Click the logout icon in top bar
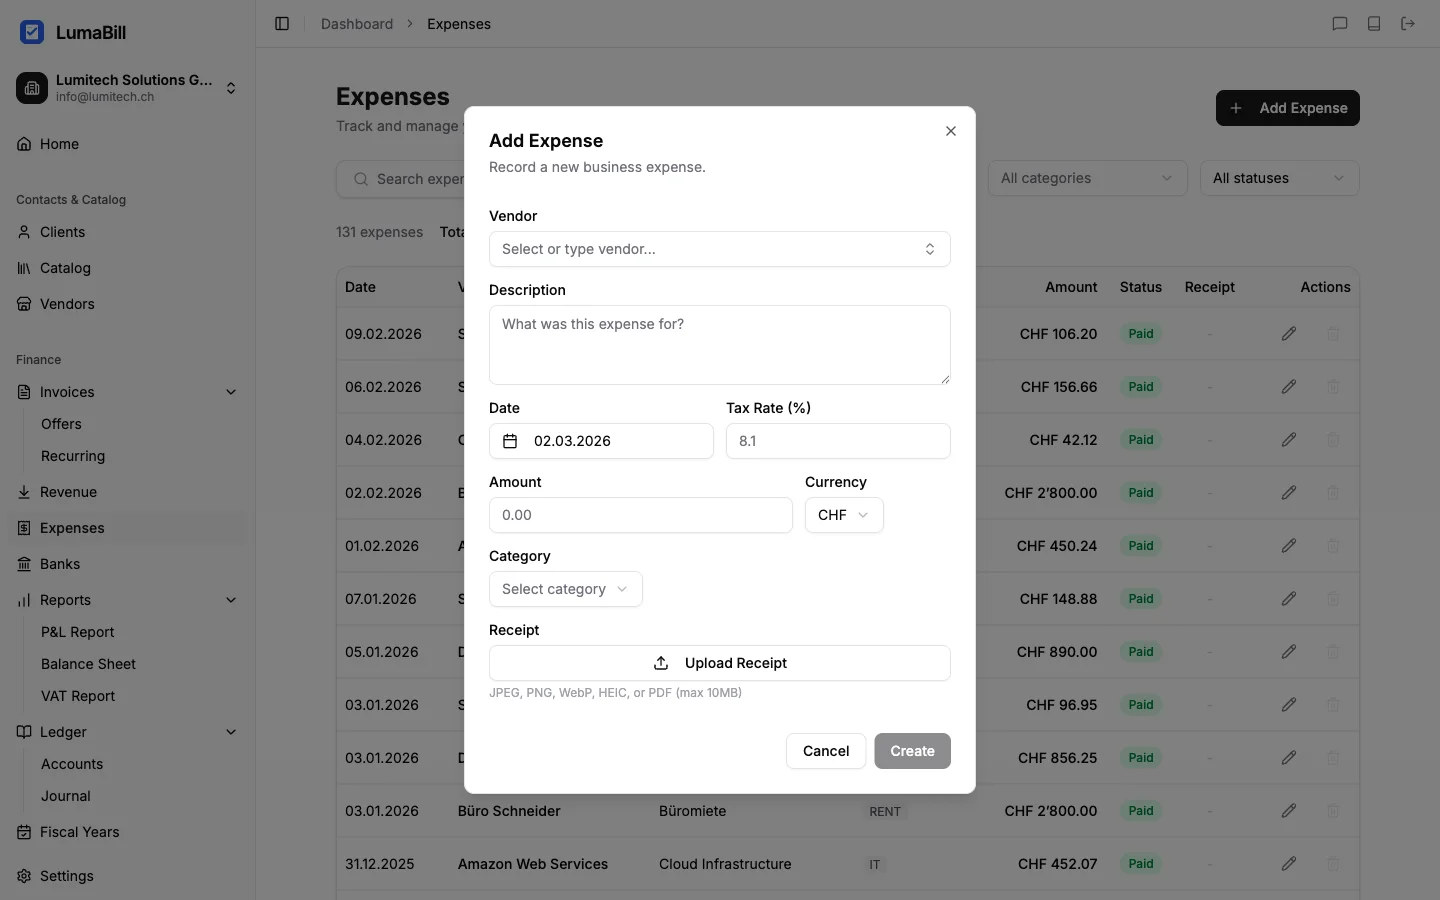 pos(1408,24)
